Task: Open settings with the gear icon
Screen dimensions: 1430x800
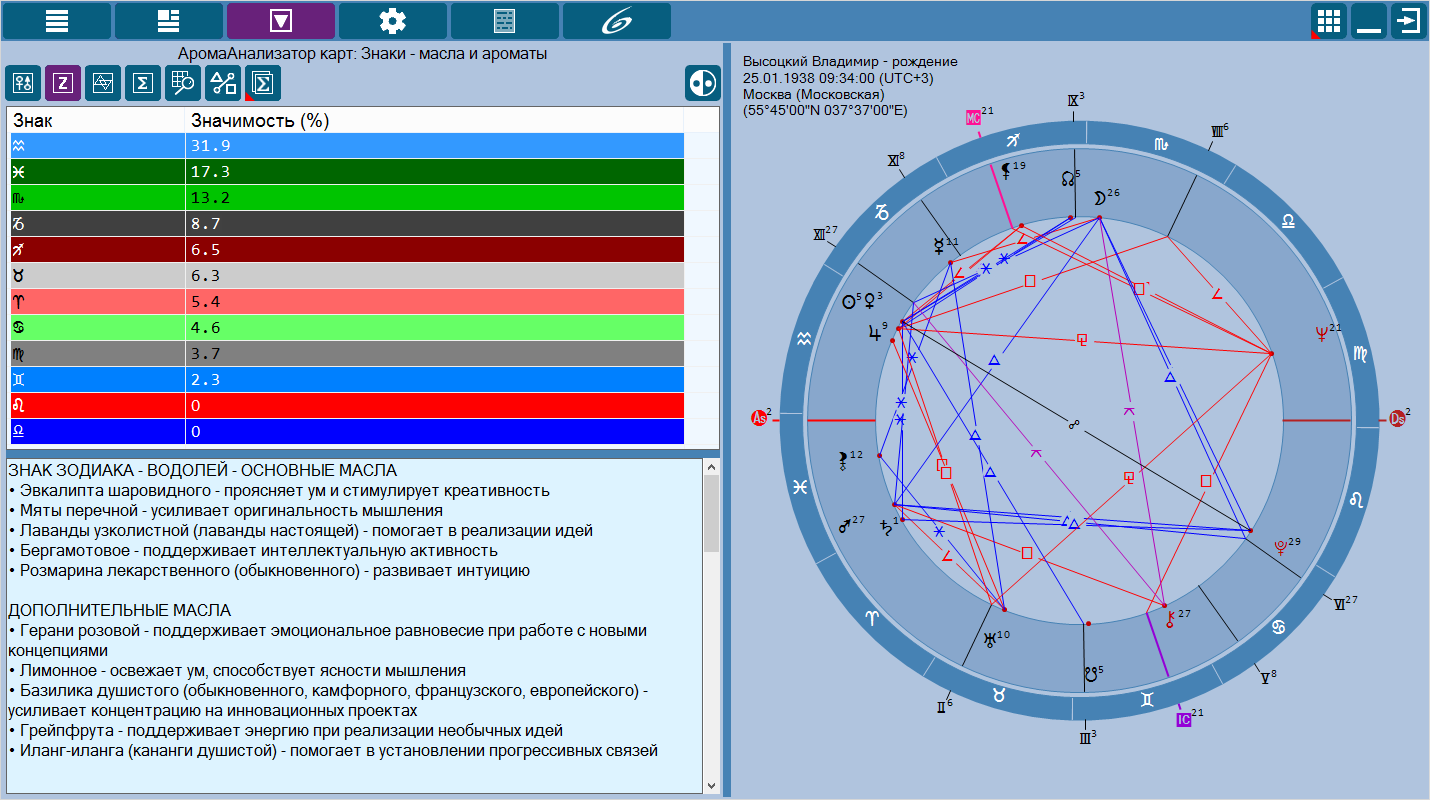Action: (x=393, y=21)
